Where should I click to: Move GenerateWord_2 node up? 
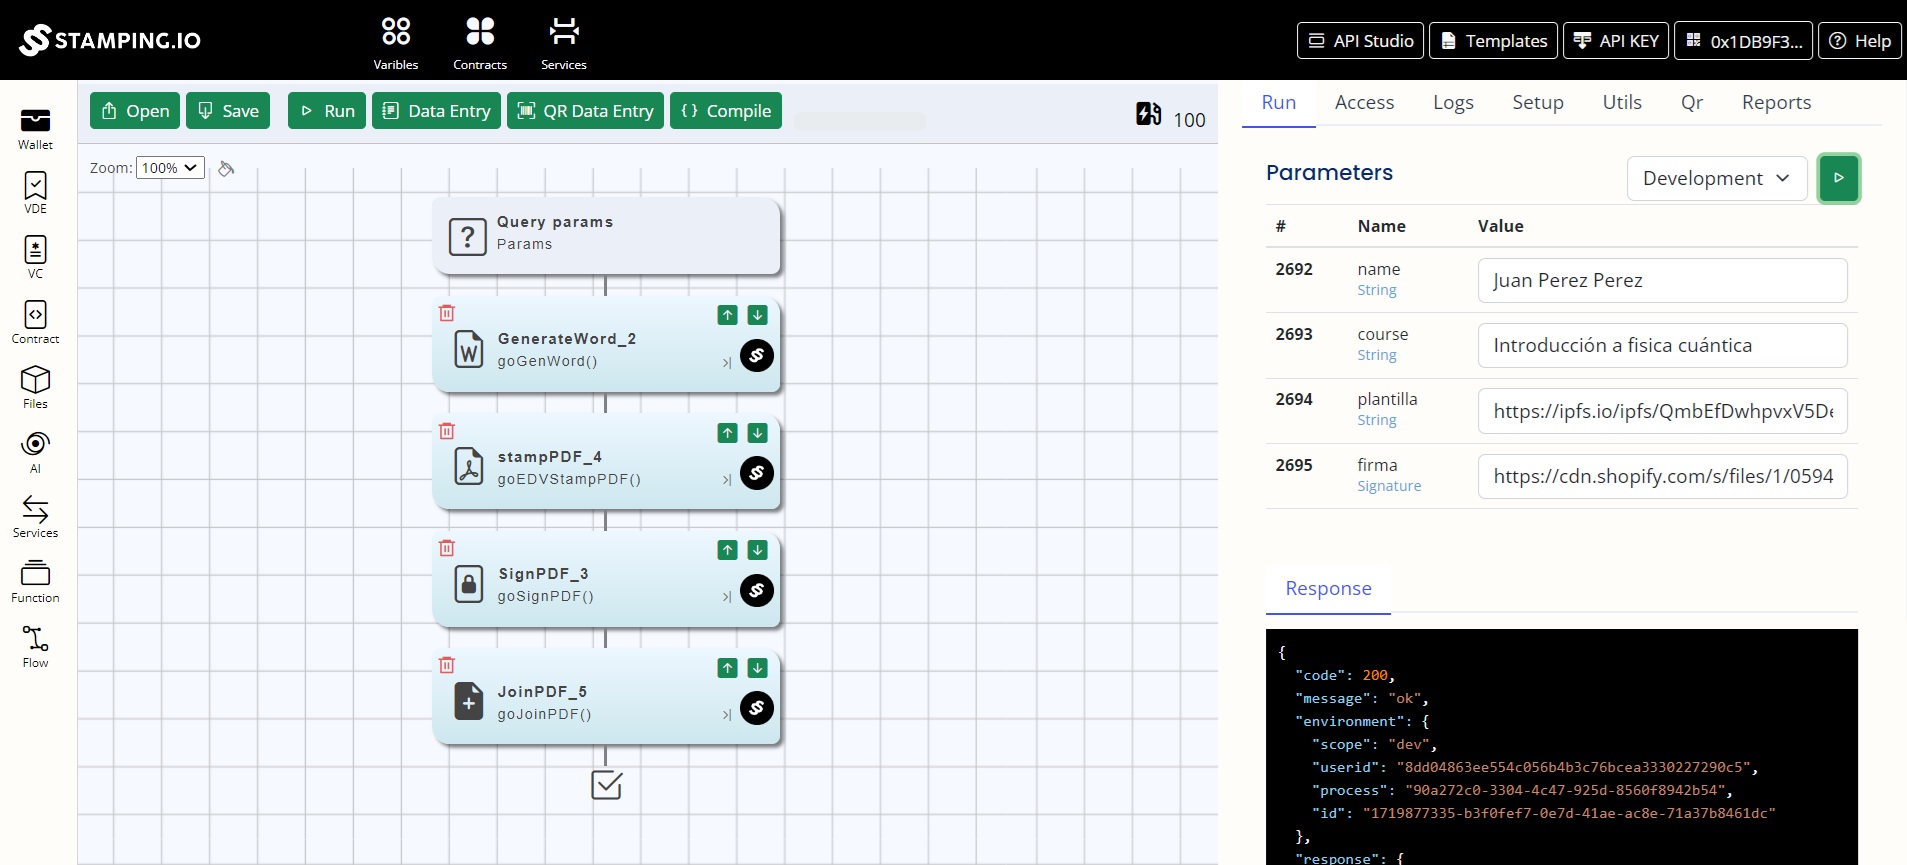[x=728, y=315]
